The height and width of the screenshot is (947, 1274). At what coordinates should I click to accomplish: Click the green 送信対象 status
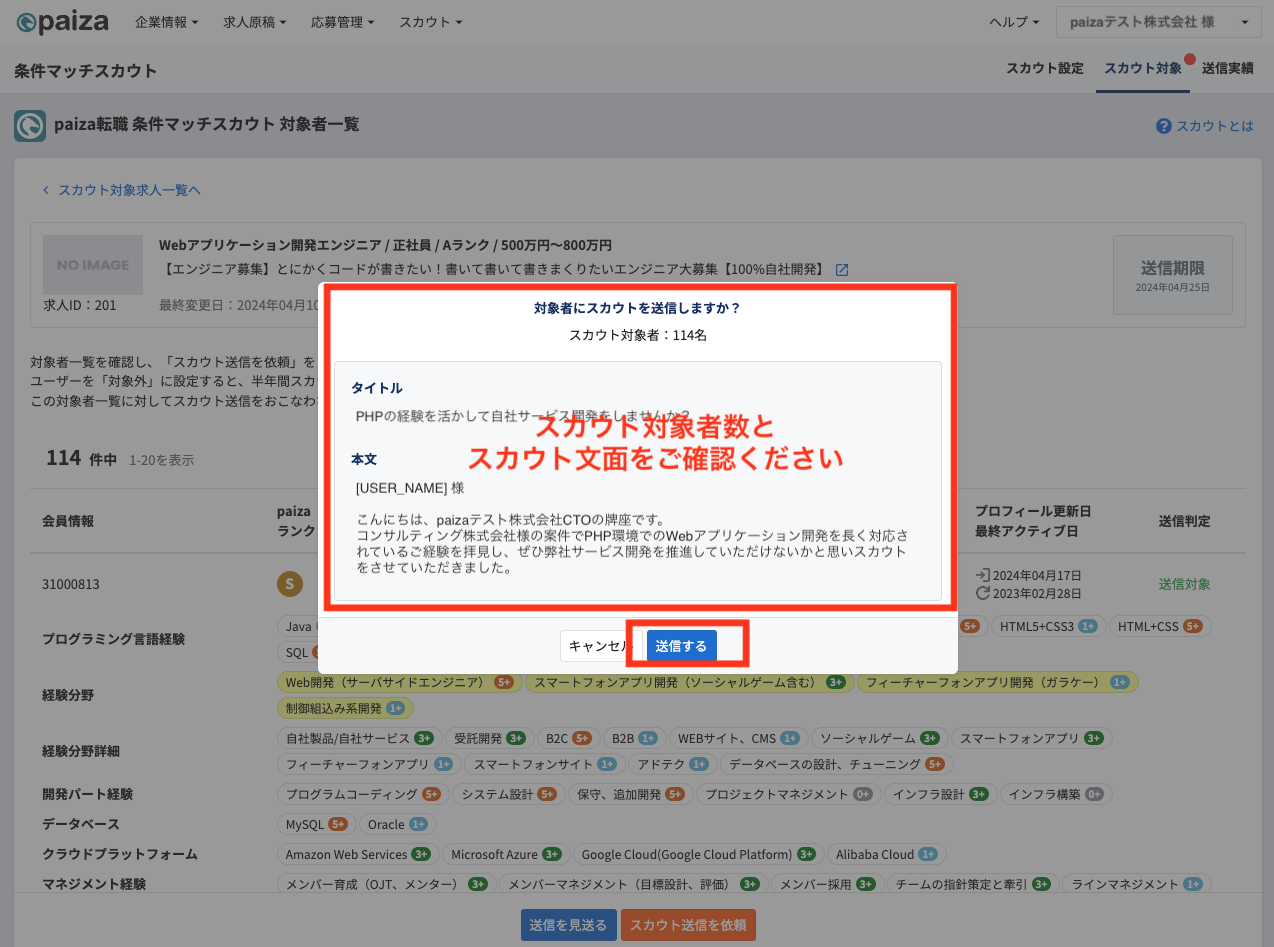(1184, 584)
